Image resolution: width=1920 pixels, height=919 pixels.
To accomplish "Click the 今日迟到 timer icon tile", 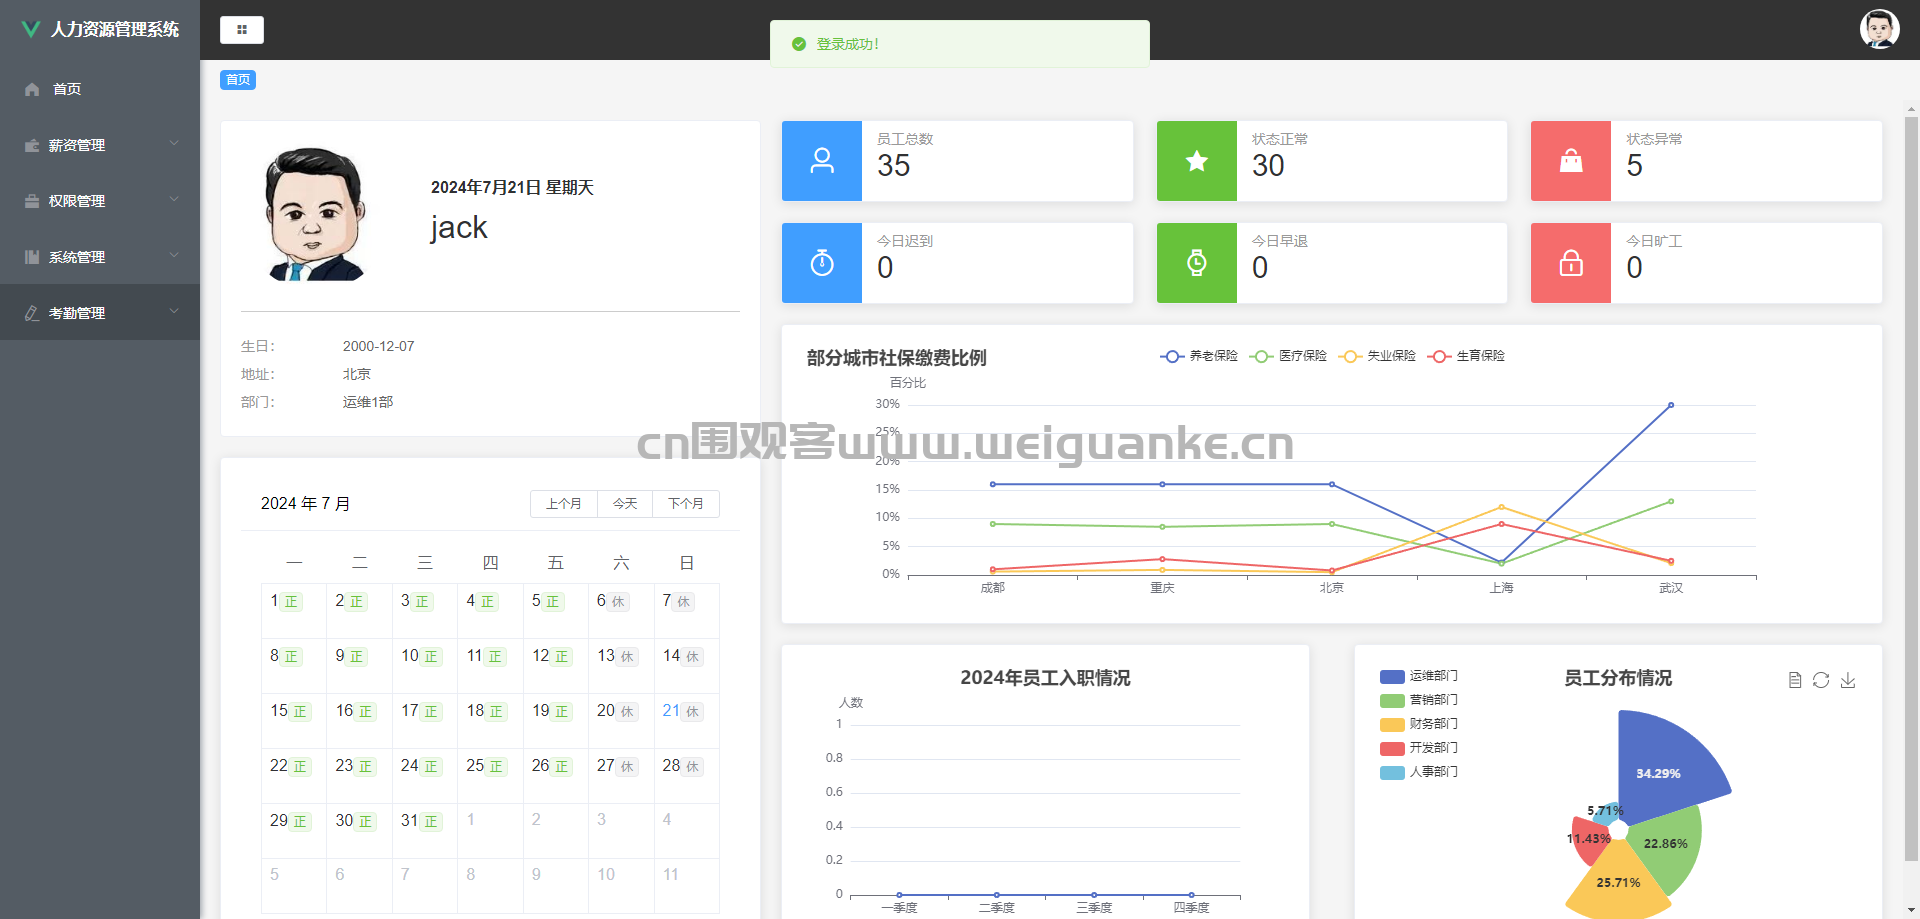I will 822,263.
